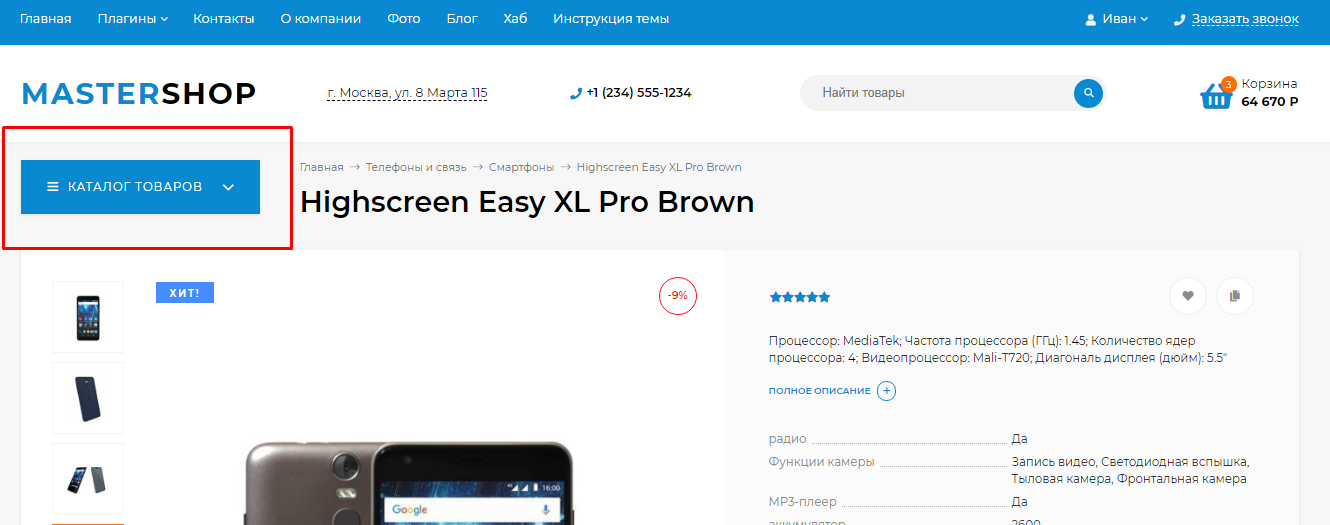The width and height of the screenshot is (1330, 525).
Task: Open the Плагины menu dropdown
Action: point(132,19)
